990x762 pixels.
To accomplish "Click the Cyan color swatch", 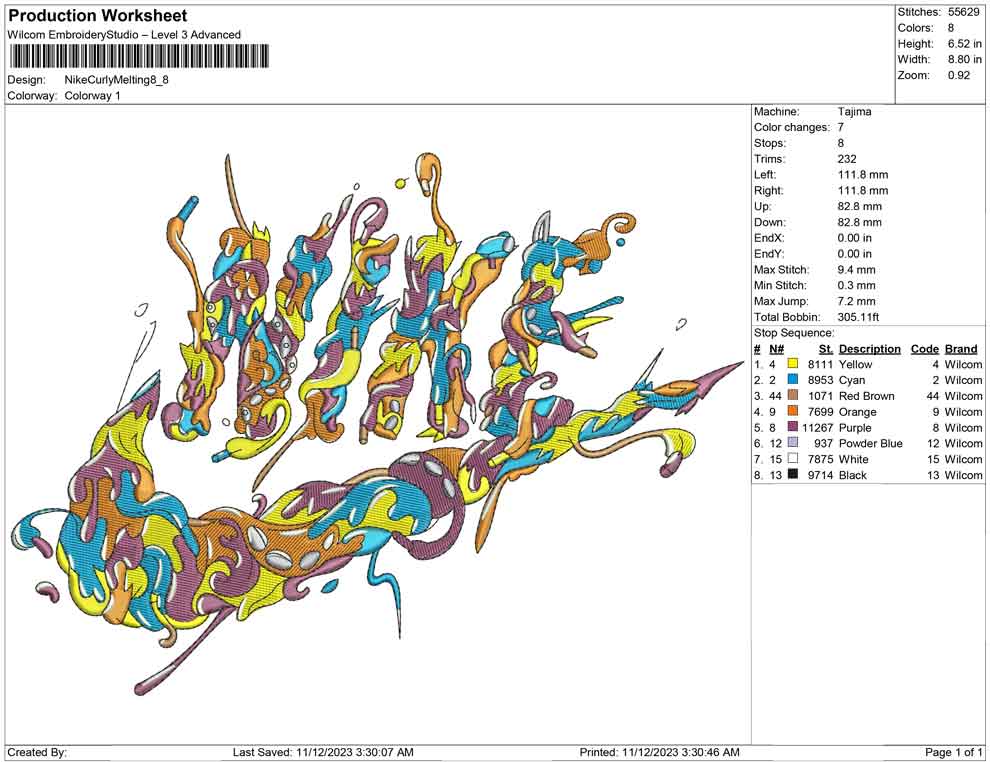I will 793,380.
